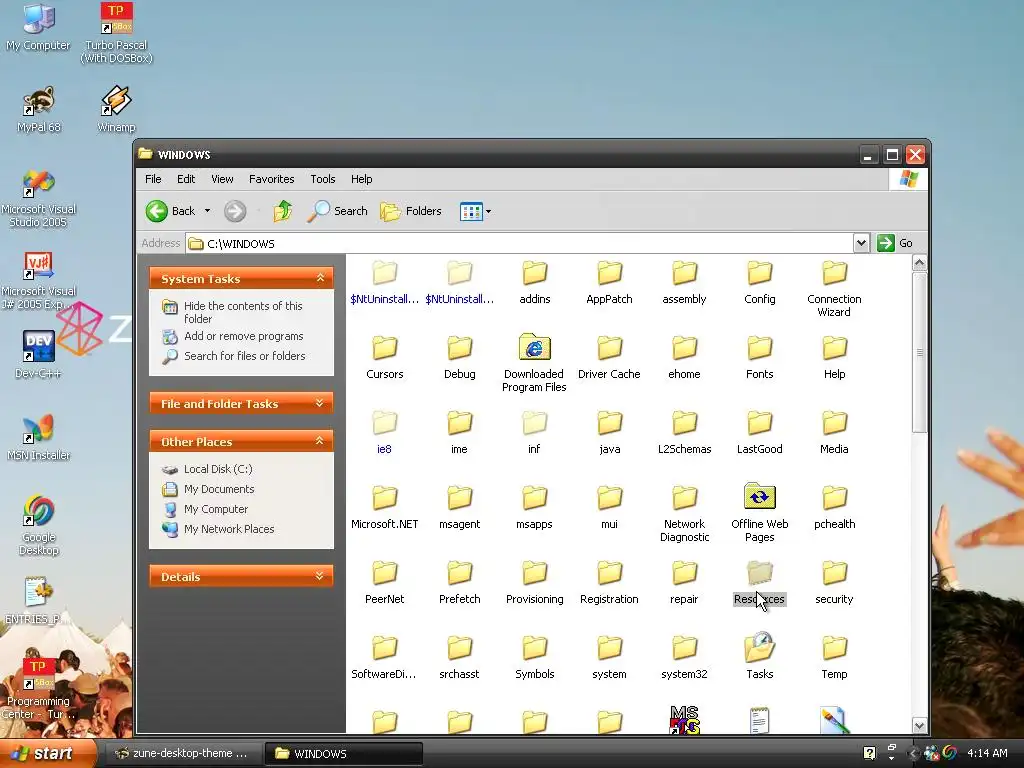Collapse the System Tasks panel

pyautogui.click(x=320, y=278)
